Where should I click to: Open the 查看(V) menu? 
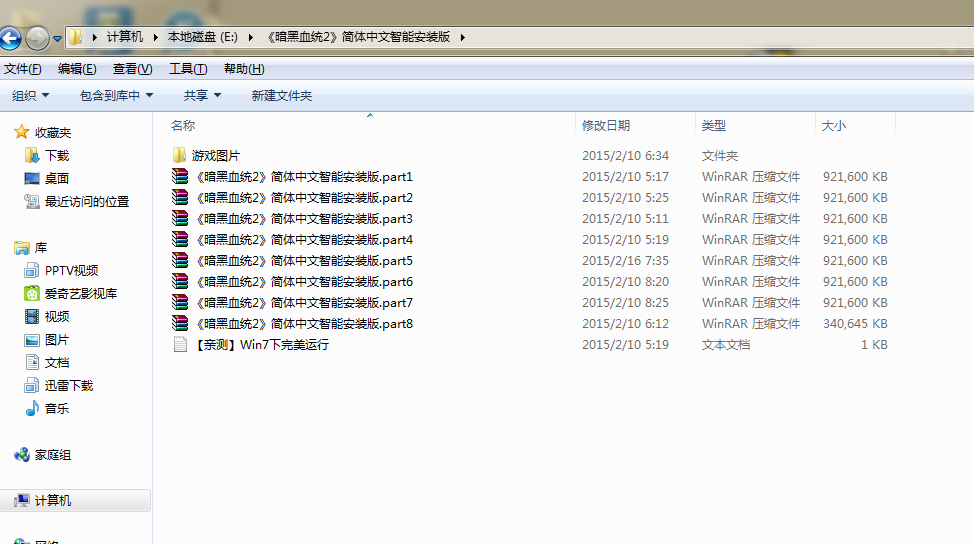click(x=132, y=69)
